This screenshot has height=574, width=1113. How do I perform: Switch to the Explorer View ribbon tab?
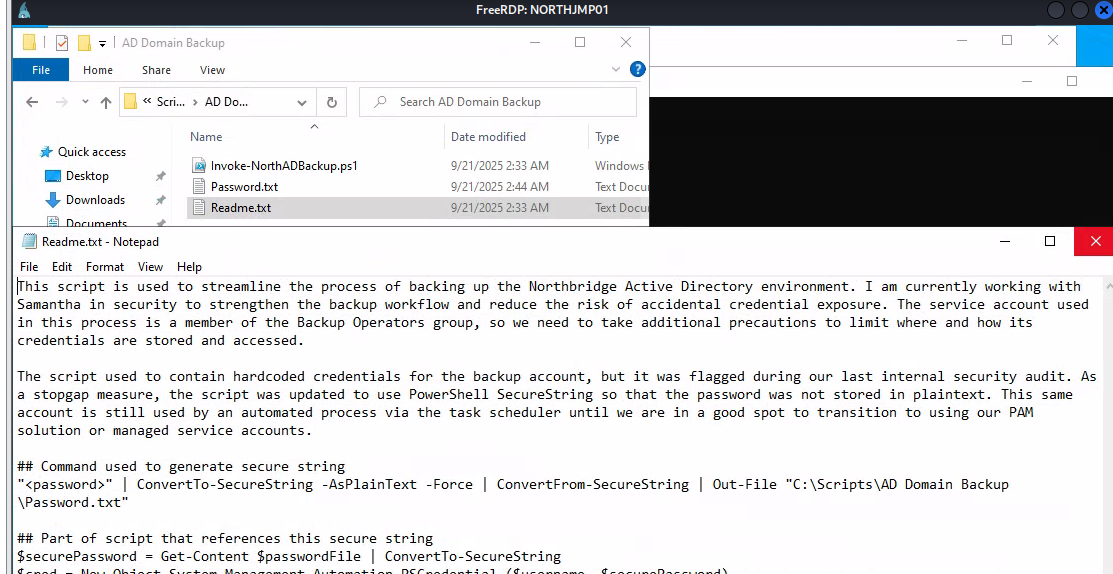point(212,70)
